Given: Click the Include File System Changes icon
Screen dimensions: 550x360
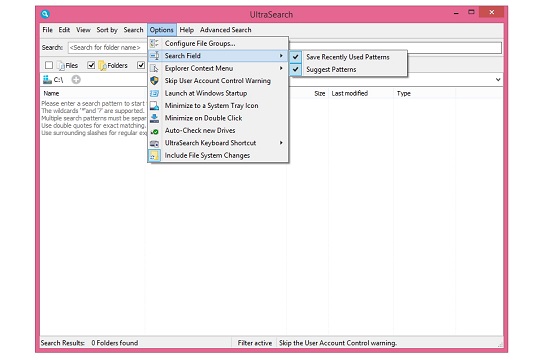Looking at the screenshot, I should pyautogui.click(x=154, y=155).
